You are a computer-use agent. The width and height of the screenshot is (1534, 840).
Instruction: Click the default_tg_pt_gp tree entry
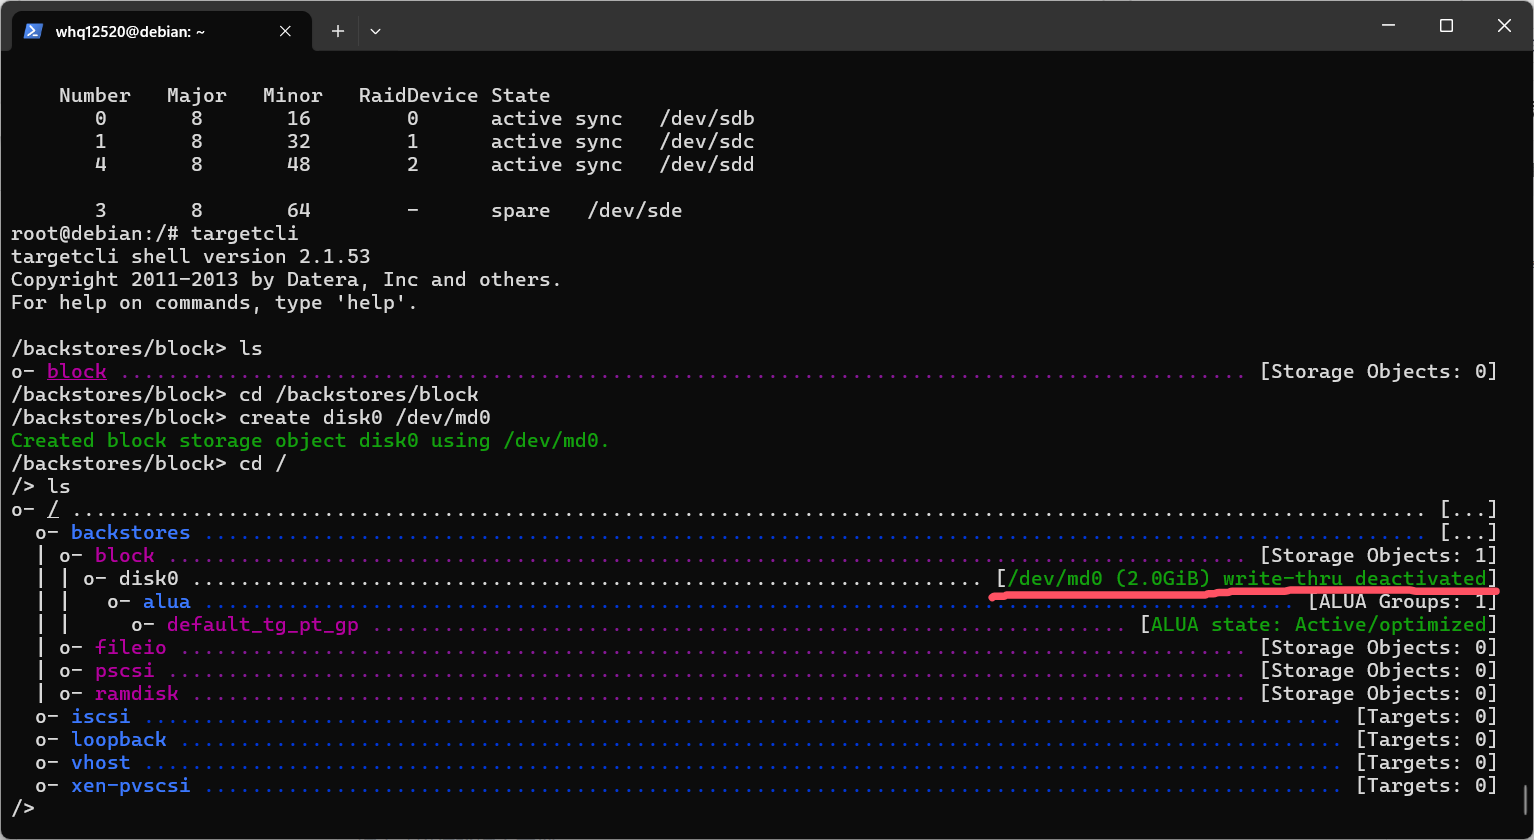point(262,625)
